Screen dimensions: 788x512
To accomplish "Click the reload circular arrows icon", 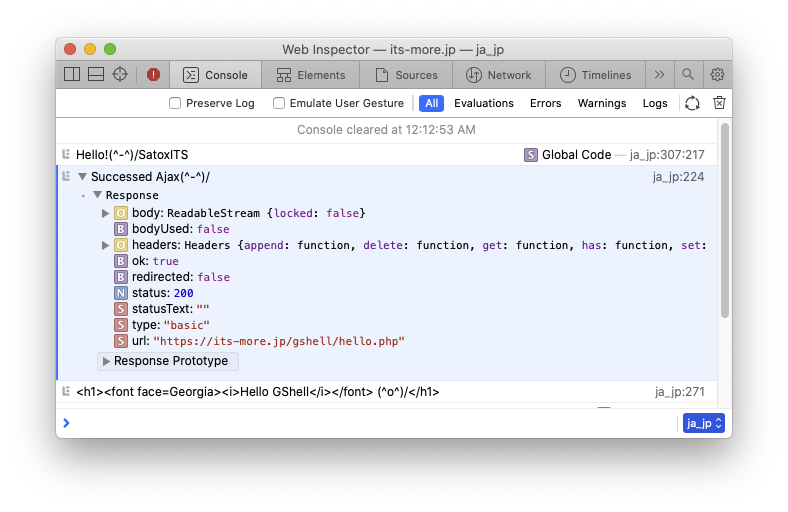I will (x=692, y=103).
